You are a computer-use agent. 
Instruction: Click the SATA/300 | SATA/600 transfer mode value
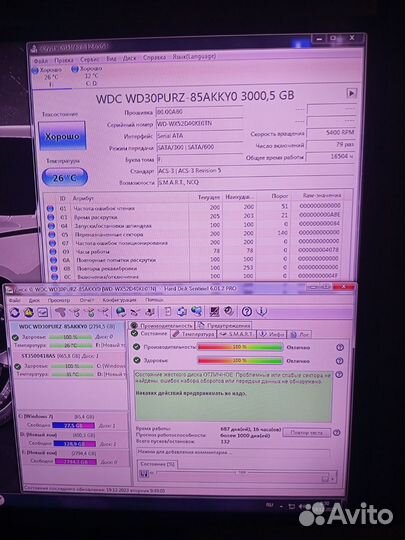tap(199, 147)
